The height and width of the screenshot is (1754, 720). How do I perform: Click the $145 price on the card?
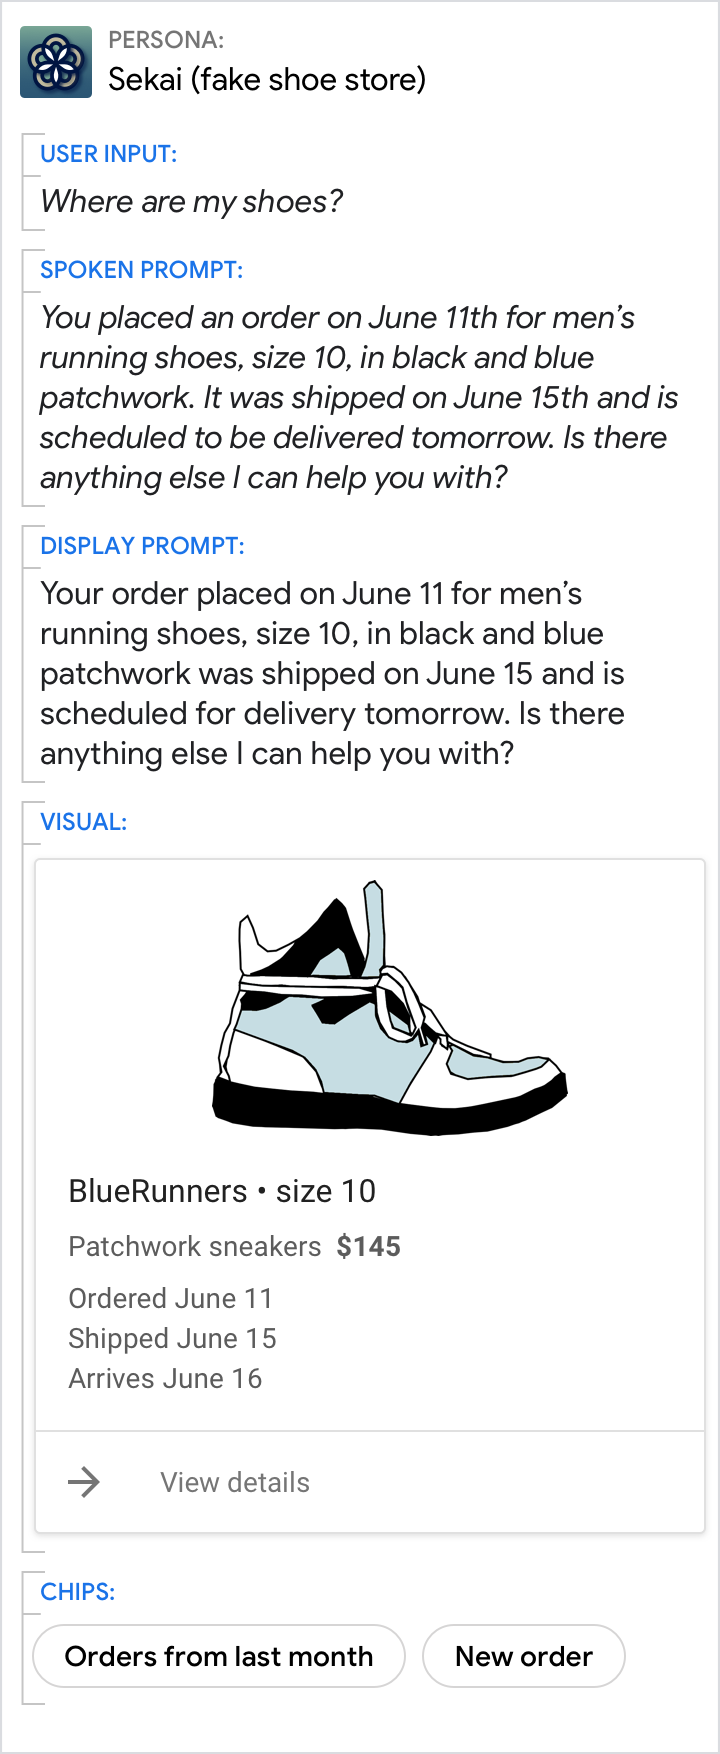369,1246
